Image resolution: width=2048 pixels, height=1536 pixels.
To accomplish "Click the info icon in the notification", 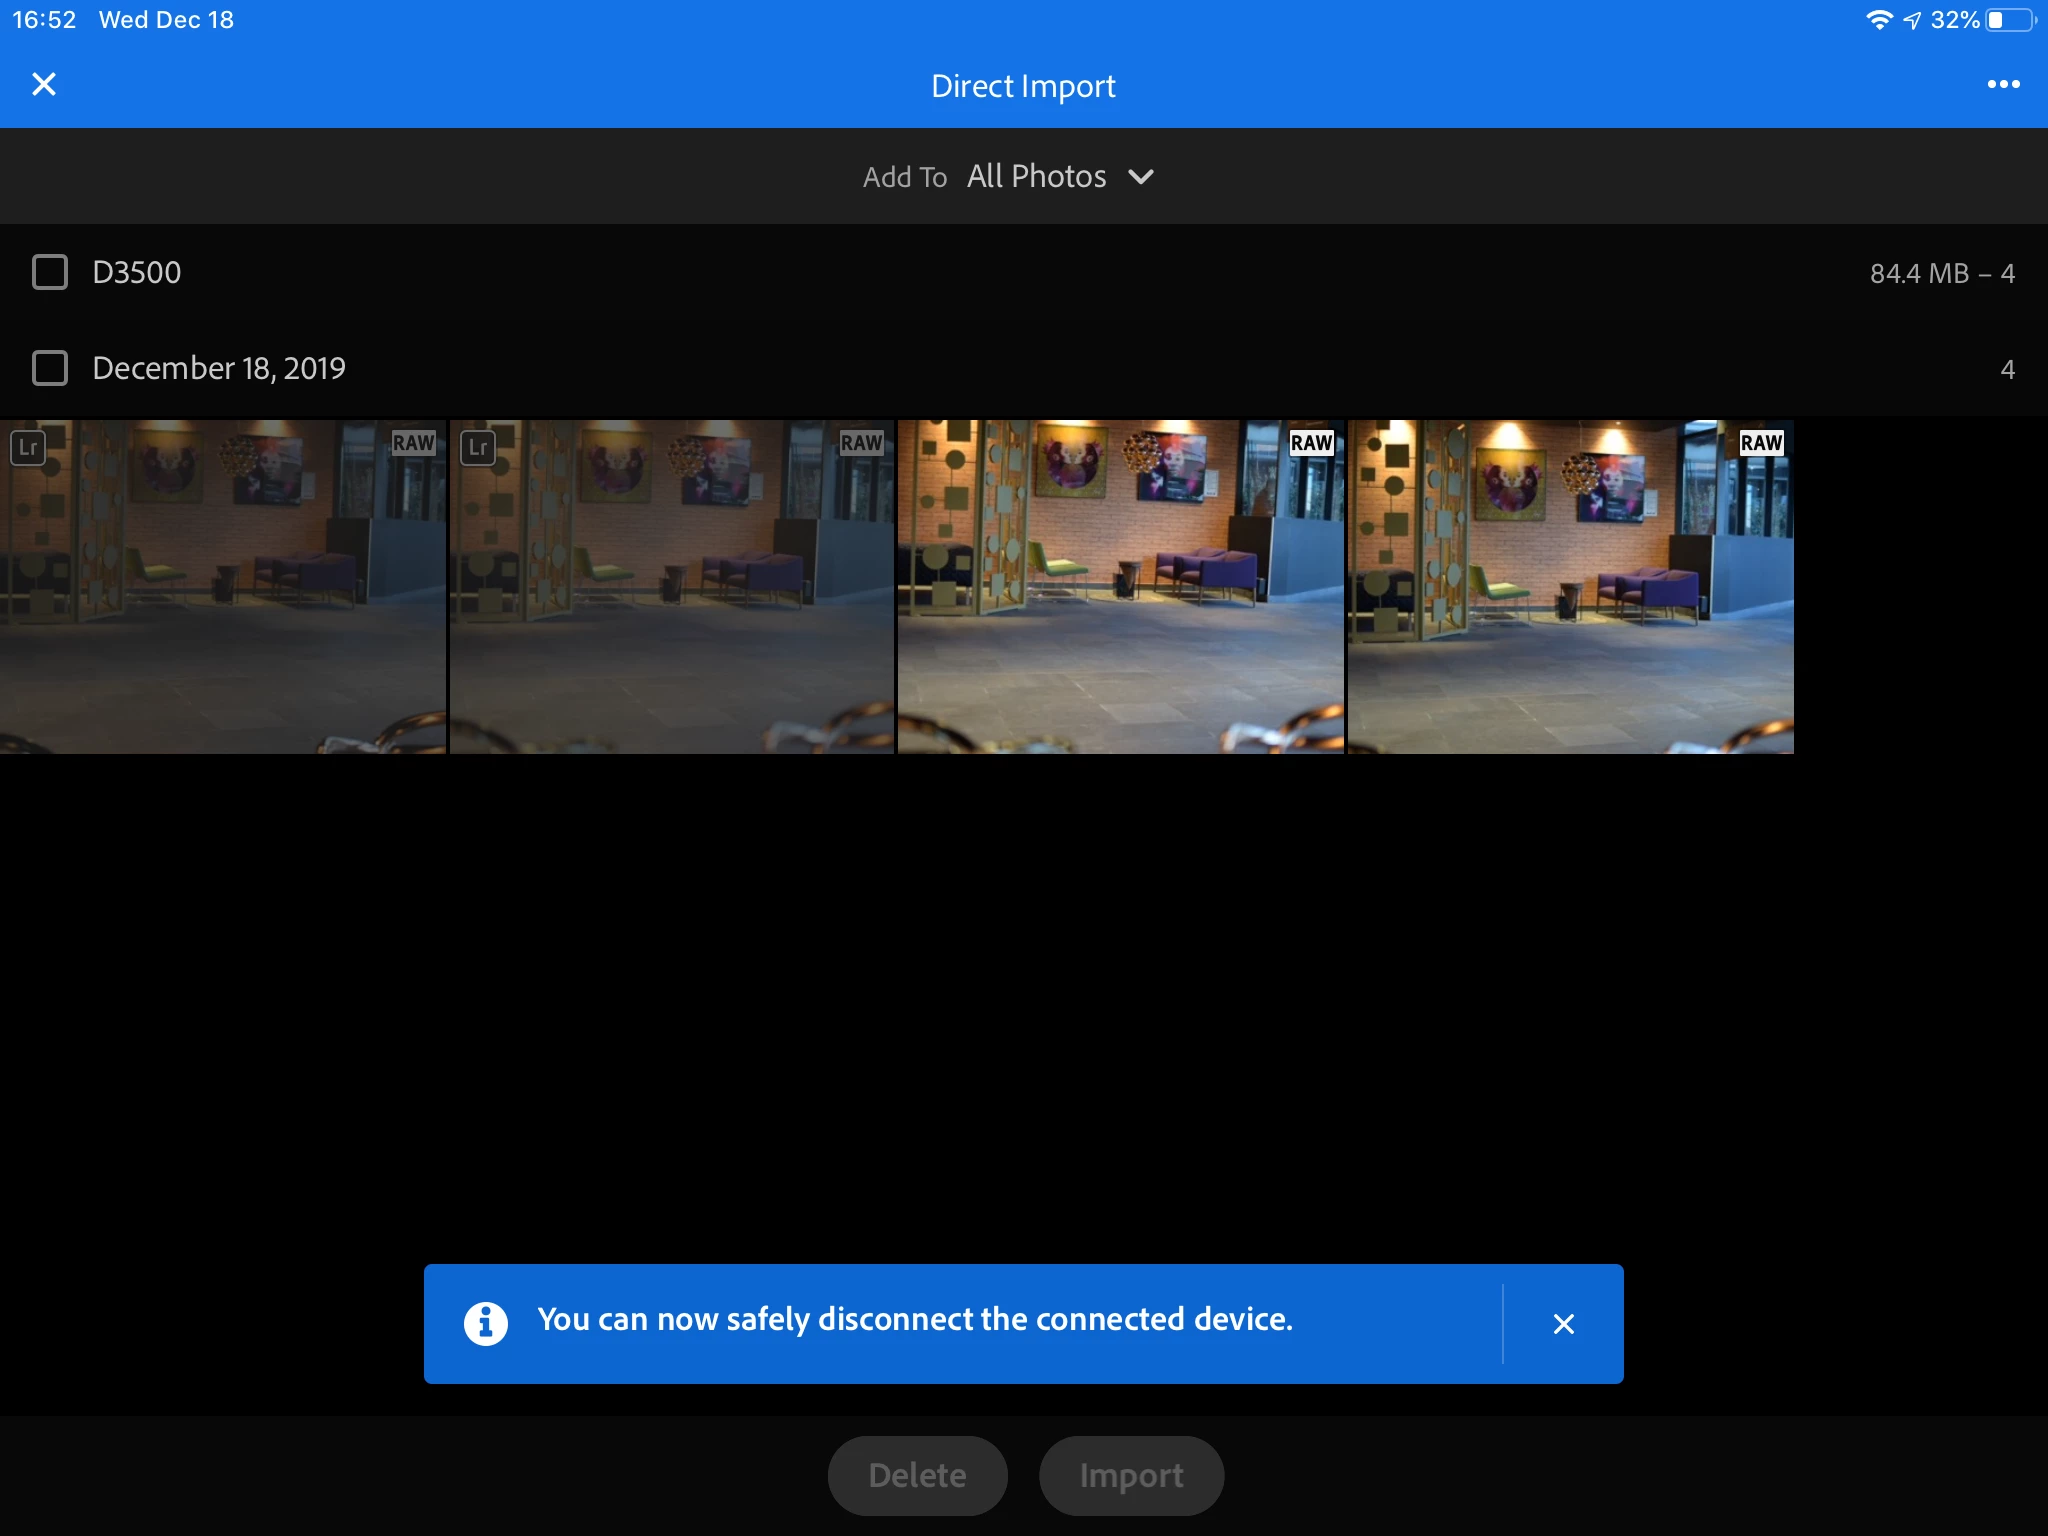I will coord(486,1323).
